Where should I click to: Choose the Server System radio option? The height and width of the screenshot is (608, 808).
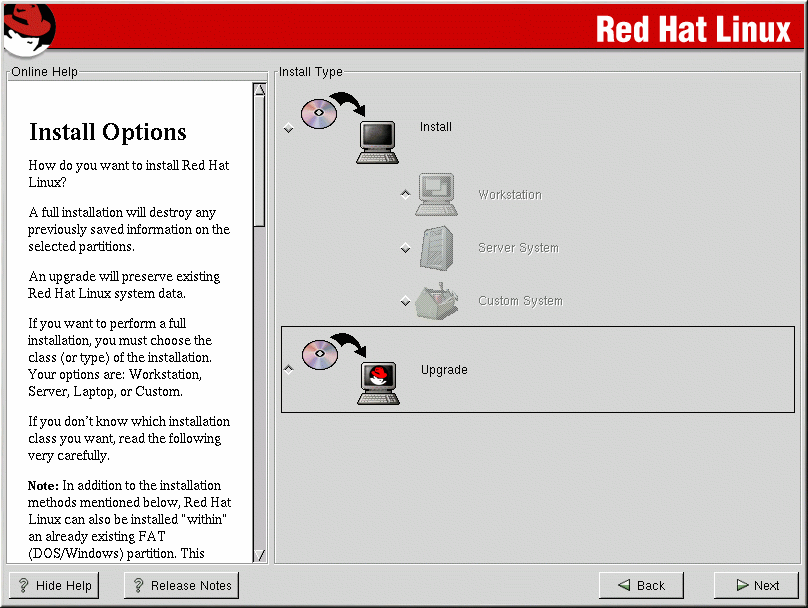click(x=405, y=248)
